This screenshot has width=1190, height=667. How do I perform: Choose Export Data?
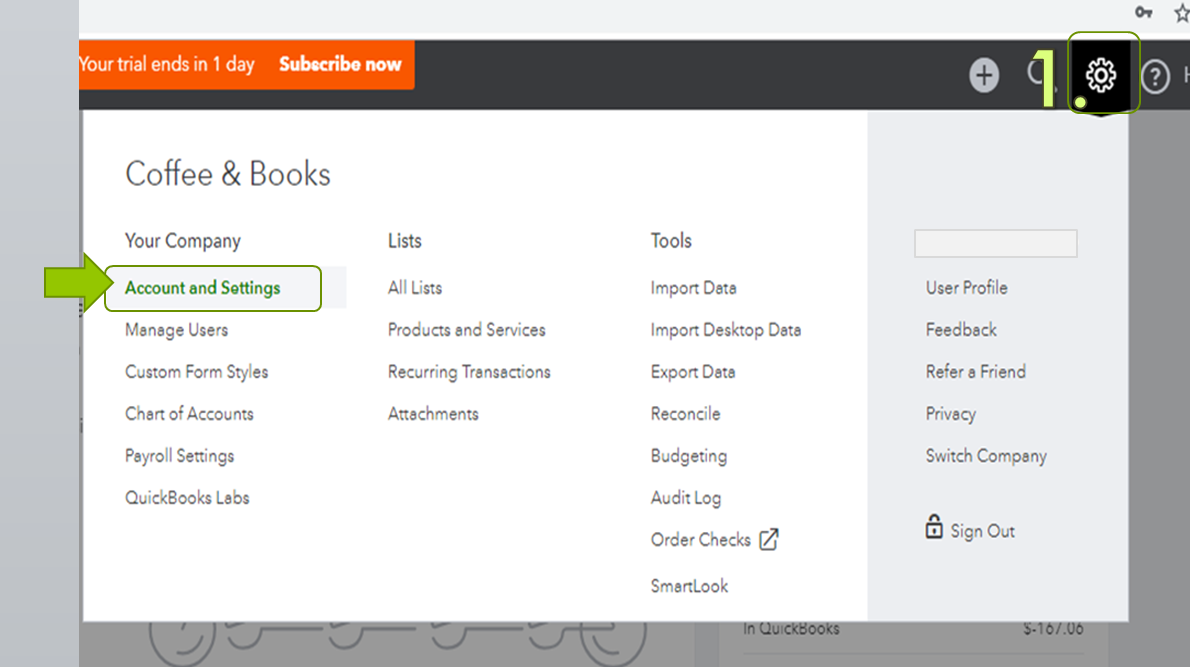point(693,373)
